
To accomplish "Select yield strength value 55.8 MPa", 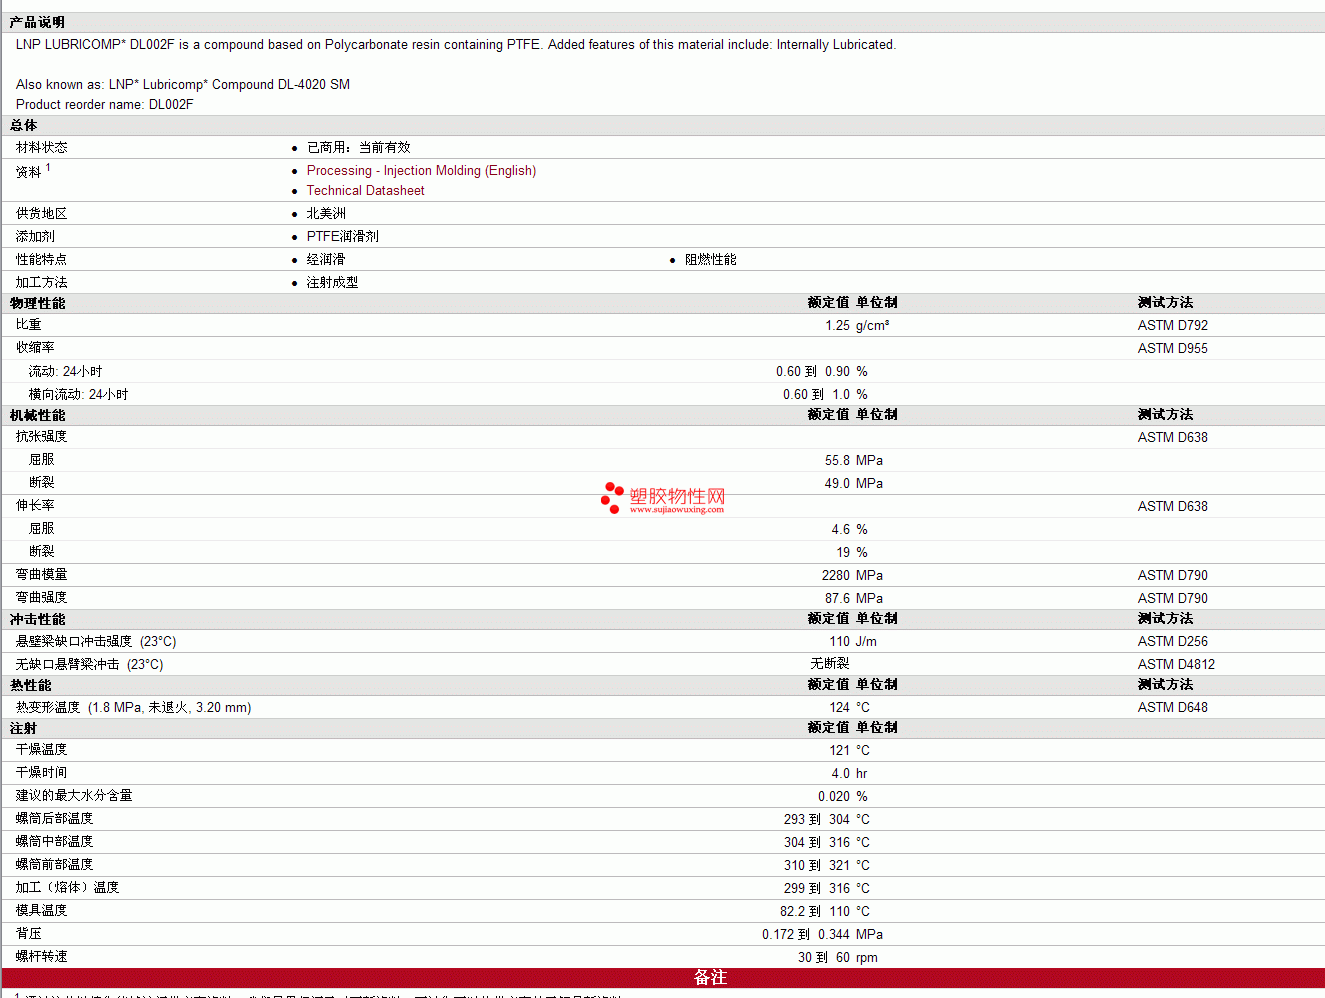I will (854, 461).
